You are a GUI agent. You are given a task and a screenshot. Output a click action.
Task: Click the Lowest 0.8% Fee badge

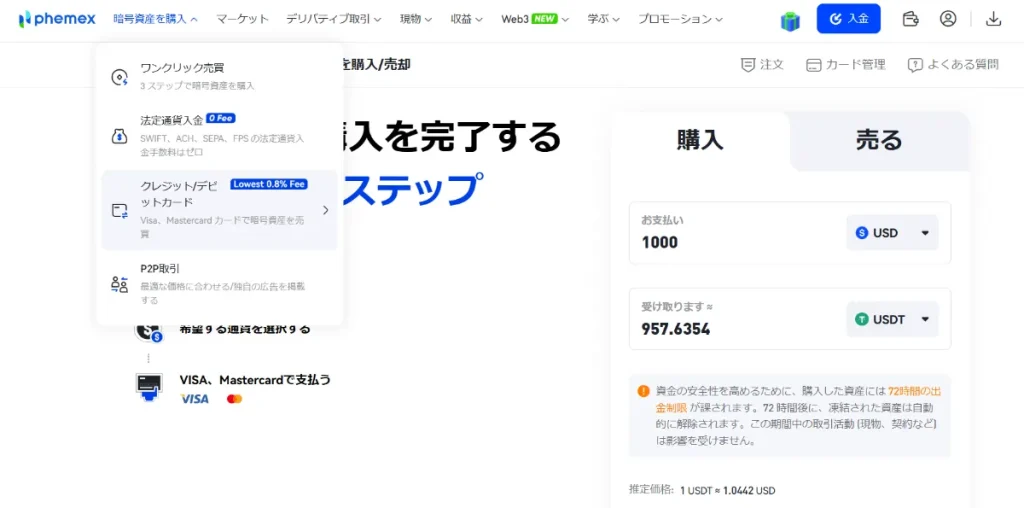click(268, 184)
